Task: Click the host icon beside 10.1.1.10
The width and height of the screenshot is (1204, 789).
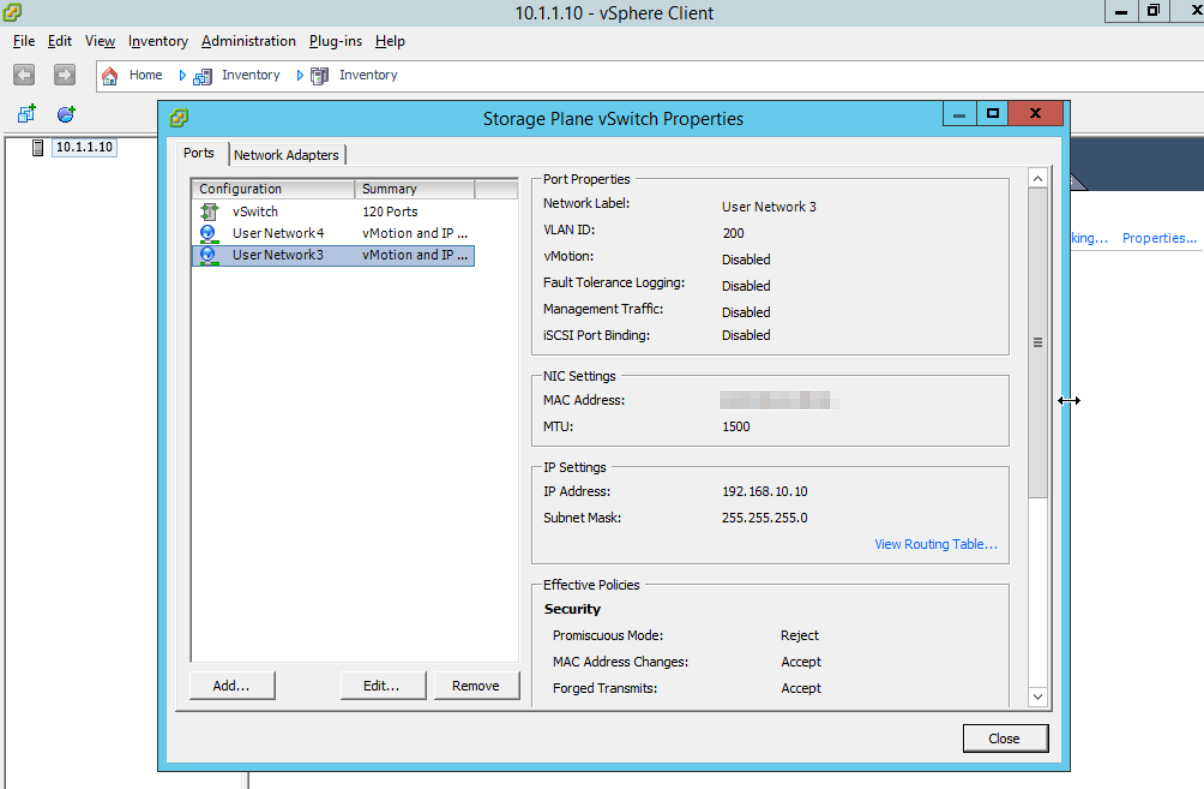Action: pyautogui.click(x=37, y=147)
